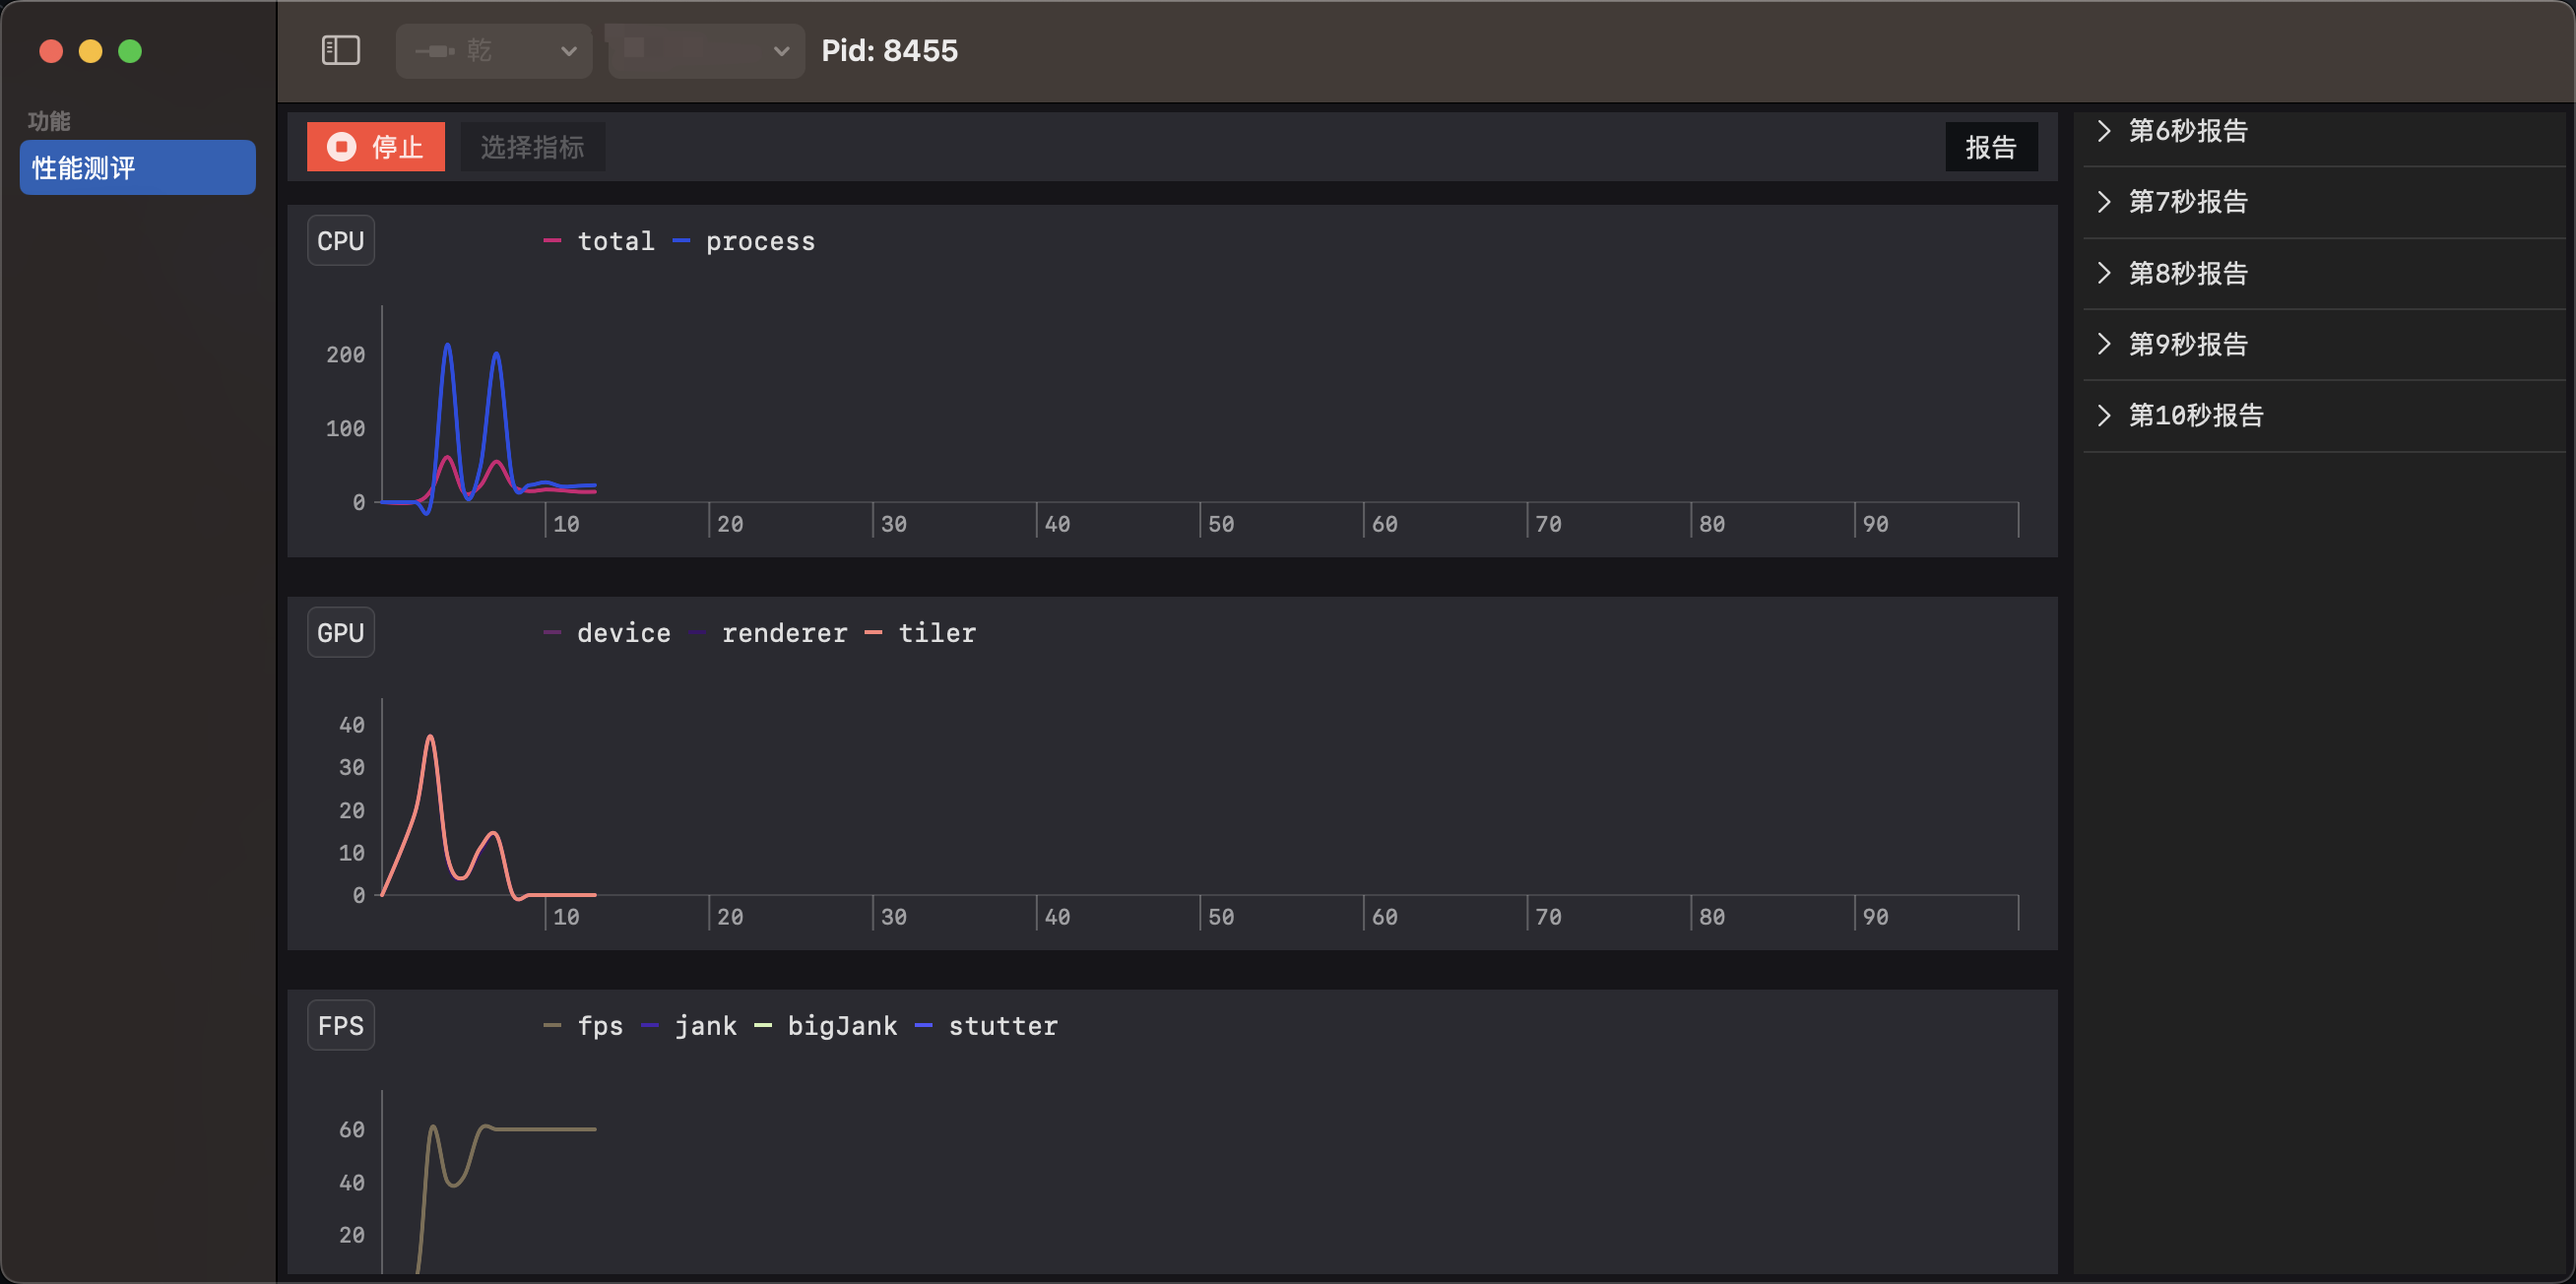
Task: Click the 选择指标 button
Action: click(532, 146)
